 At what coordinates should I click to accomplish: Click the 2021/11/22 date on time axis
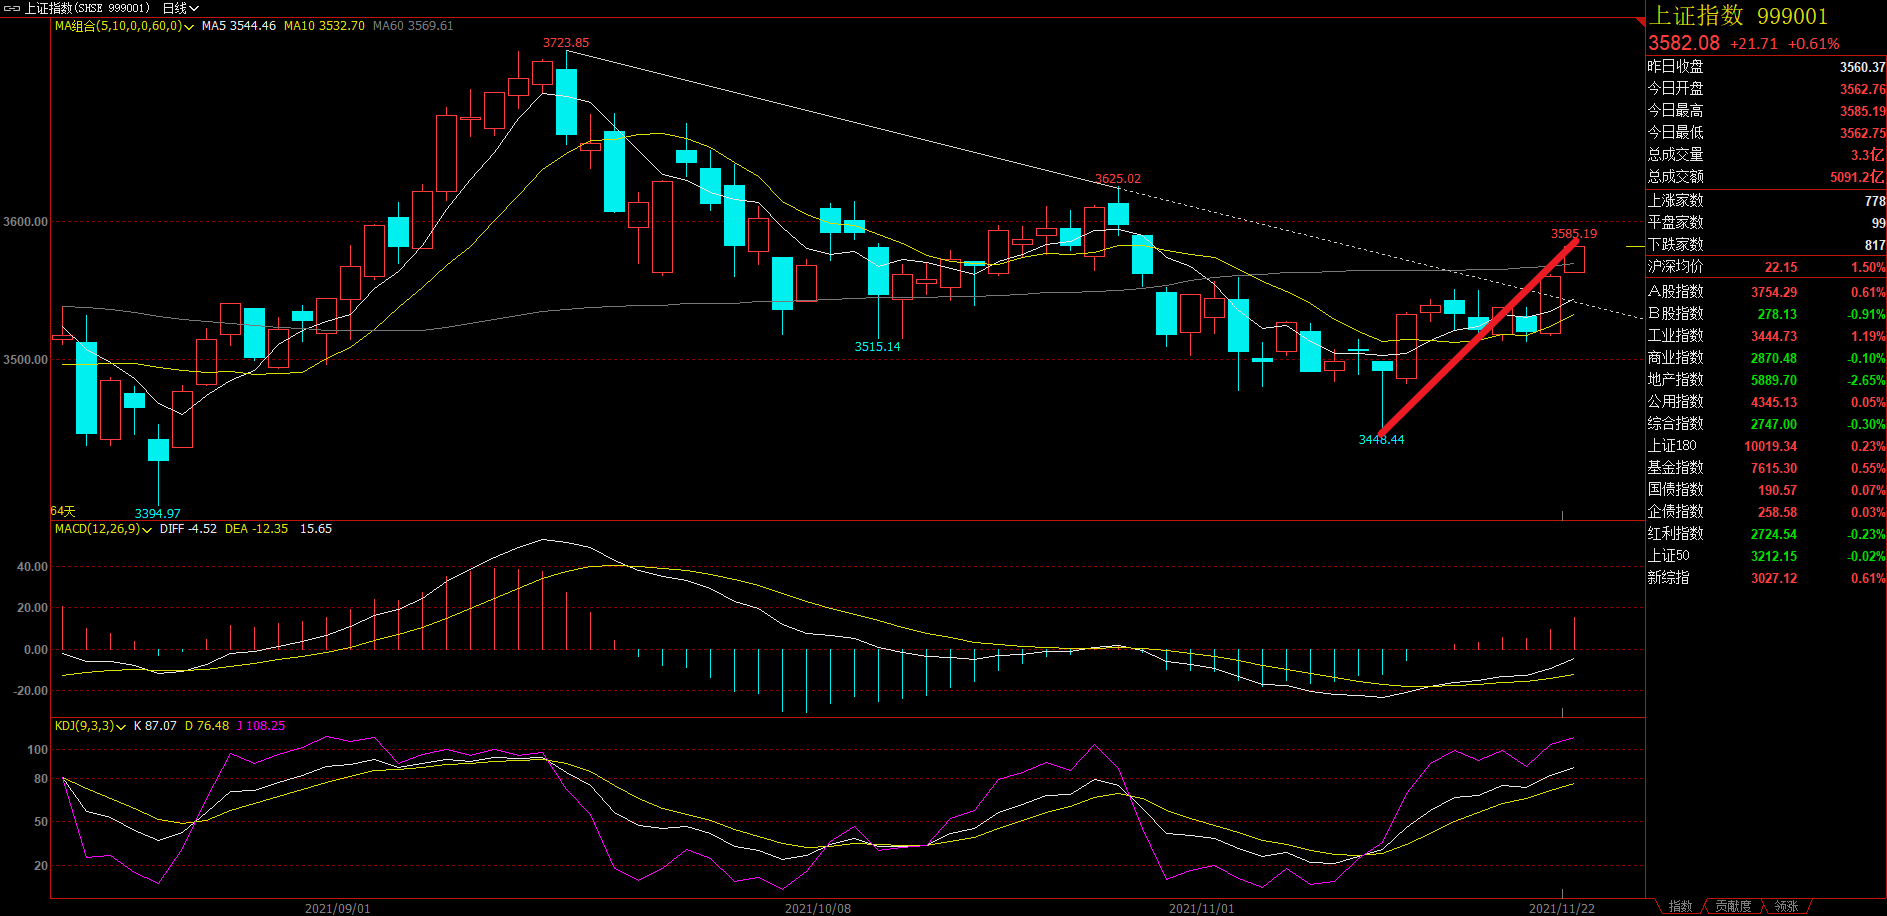(x=1561, y=908)
